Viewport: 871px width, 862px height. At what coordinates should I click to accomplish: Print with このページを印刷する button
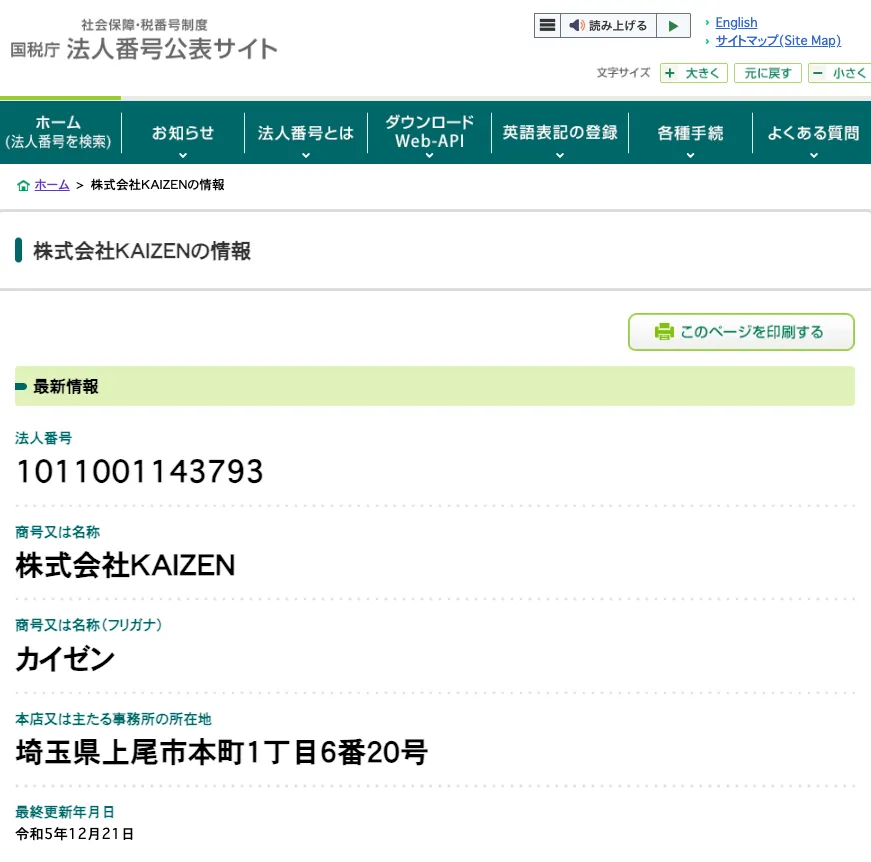(x=741, y=332)
